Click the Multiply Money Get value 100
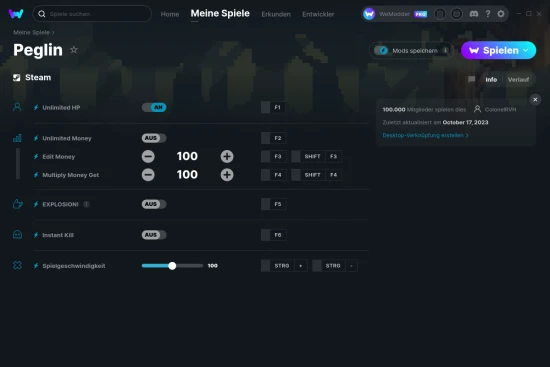The height and width of the screenshot is (367, 550). click(187, 174)
